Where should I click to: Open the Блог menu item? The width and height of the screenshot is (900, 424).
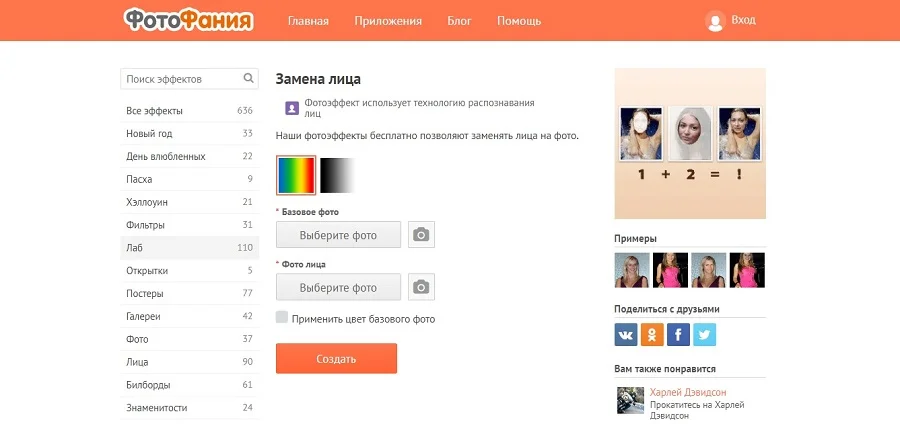(x=459, y=21)
